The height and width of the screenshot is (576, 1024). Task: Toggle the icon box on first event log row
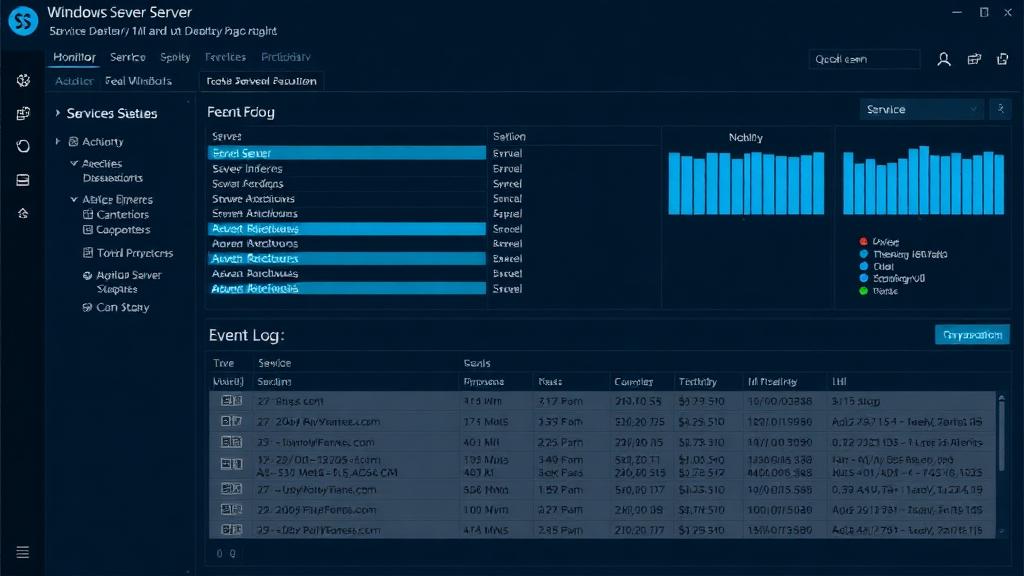point(230,400)
